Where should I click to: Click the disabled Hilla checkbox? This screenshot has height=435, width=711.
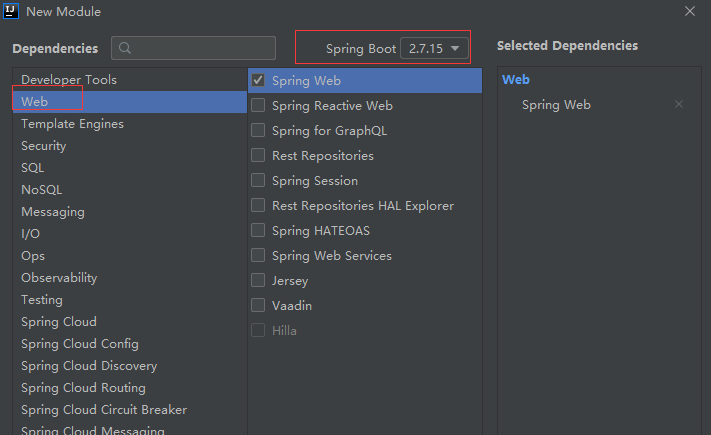coord(258,330)
